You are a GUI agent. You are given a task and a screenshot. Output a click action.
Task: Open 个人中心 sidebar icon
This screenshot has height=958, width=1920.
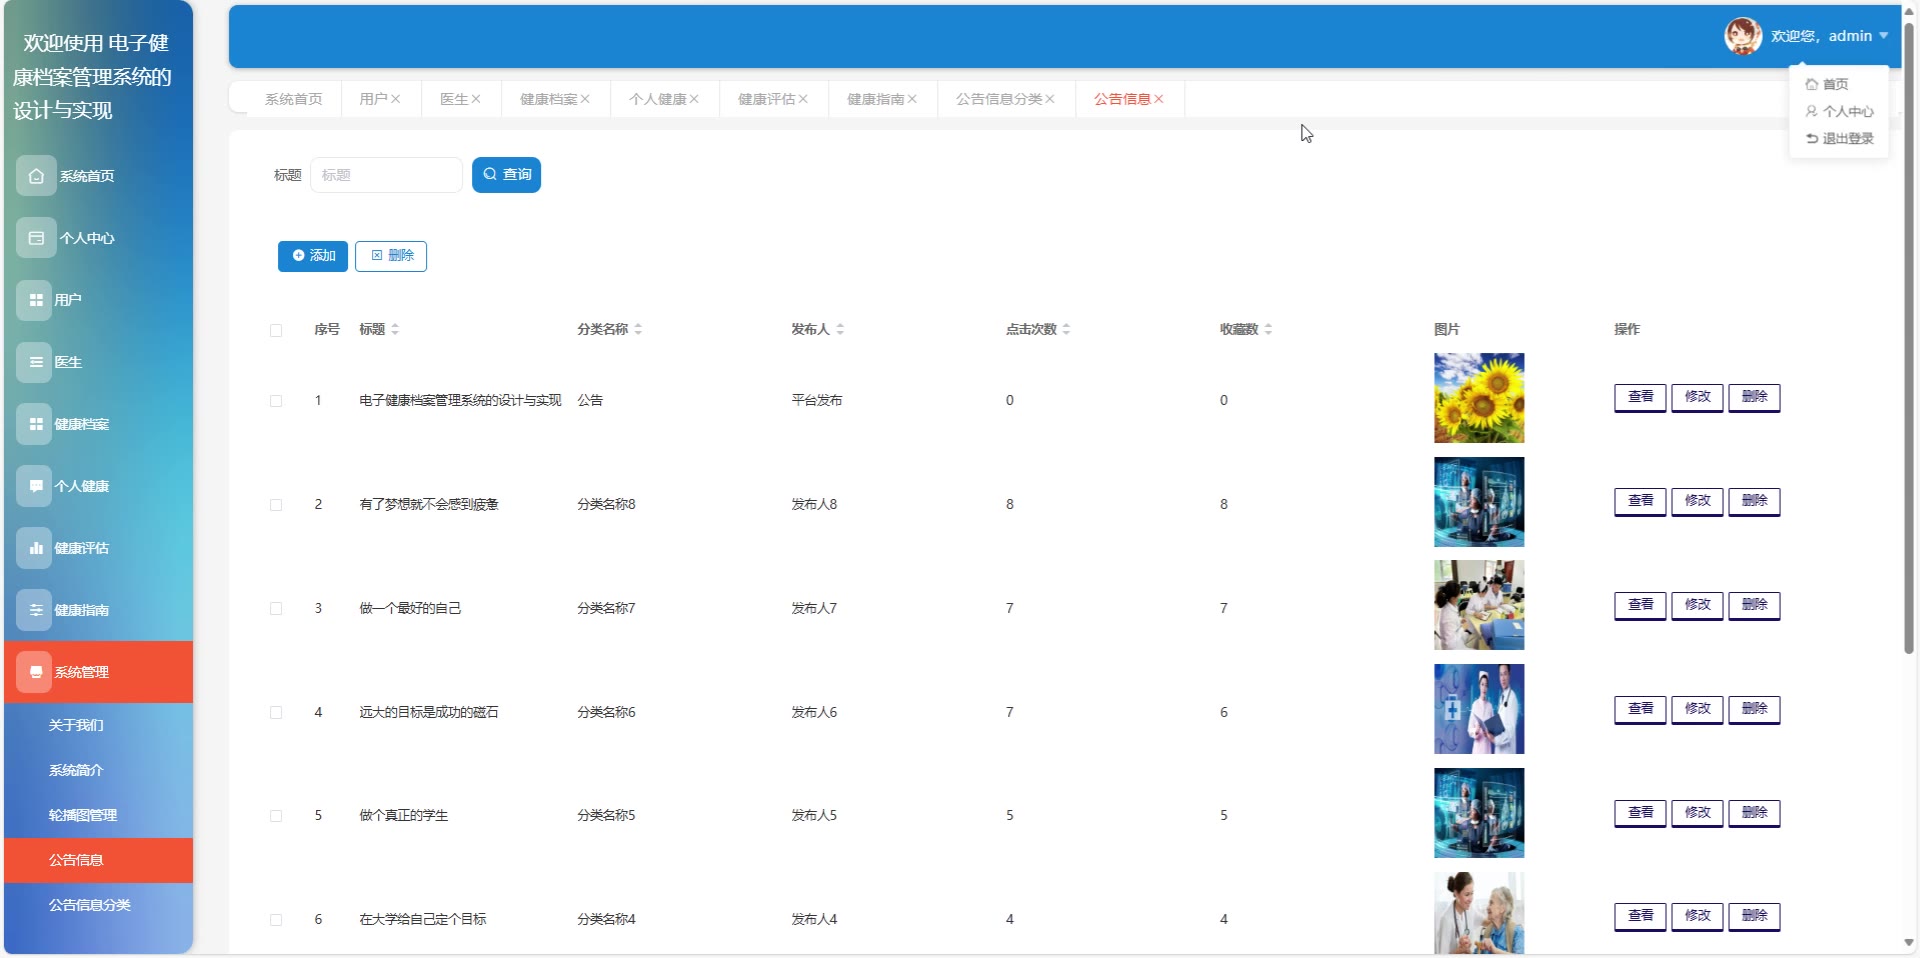click(x=36, y=238)
